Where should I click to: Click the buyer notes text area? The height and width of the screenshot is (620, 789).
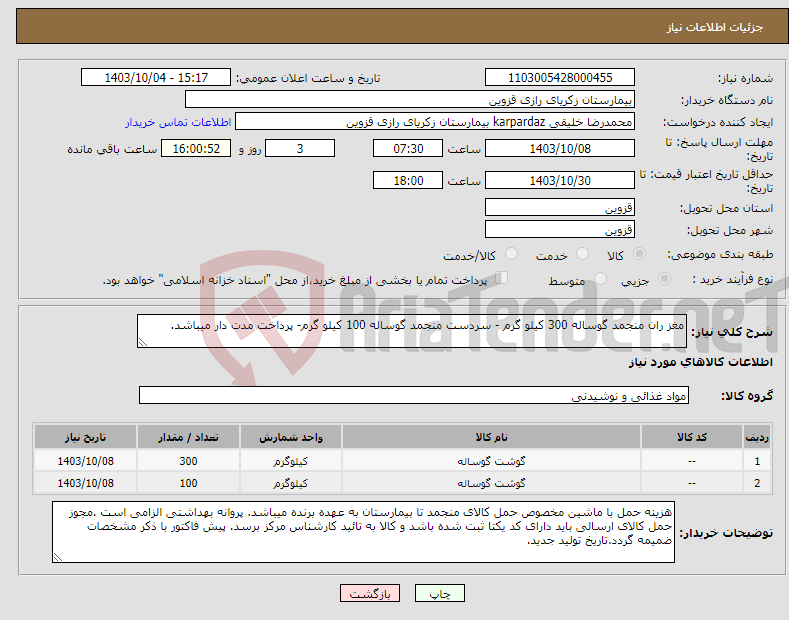[363, 532]
